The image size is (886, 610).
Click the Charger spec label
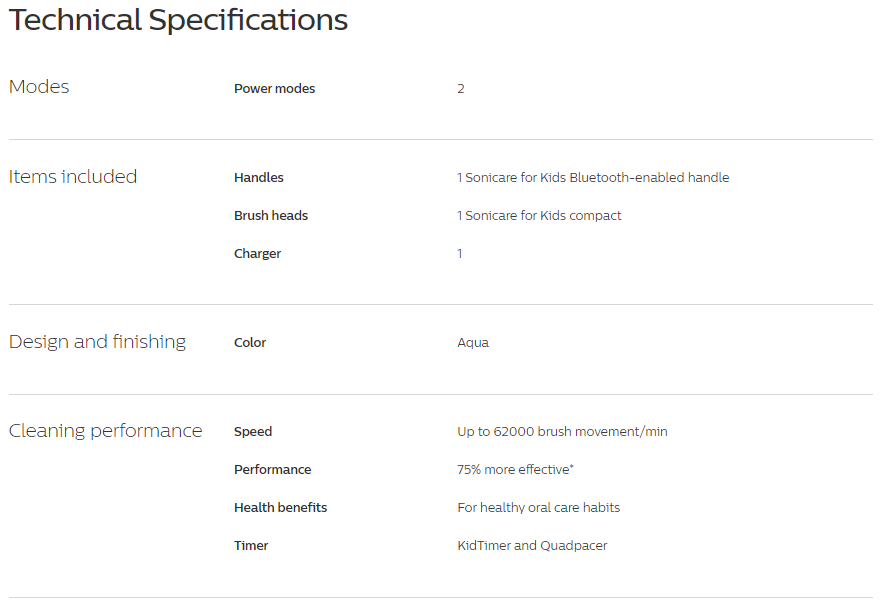(x=258, y=254)
